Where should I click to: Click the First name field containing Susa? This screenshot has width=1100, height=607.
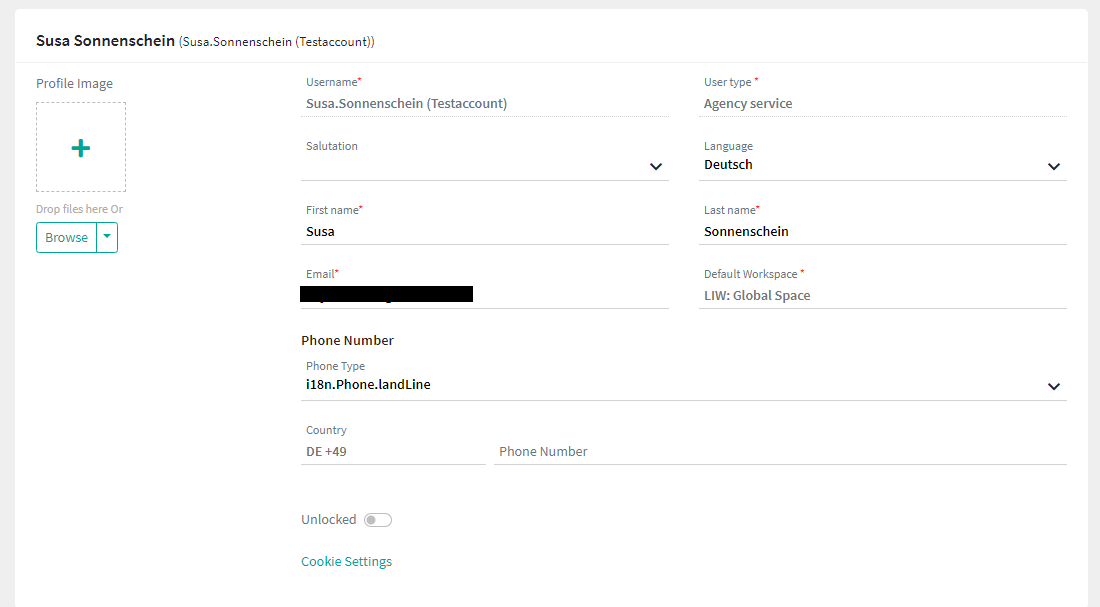pyautogui.click(x=484, y=232)
